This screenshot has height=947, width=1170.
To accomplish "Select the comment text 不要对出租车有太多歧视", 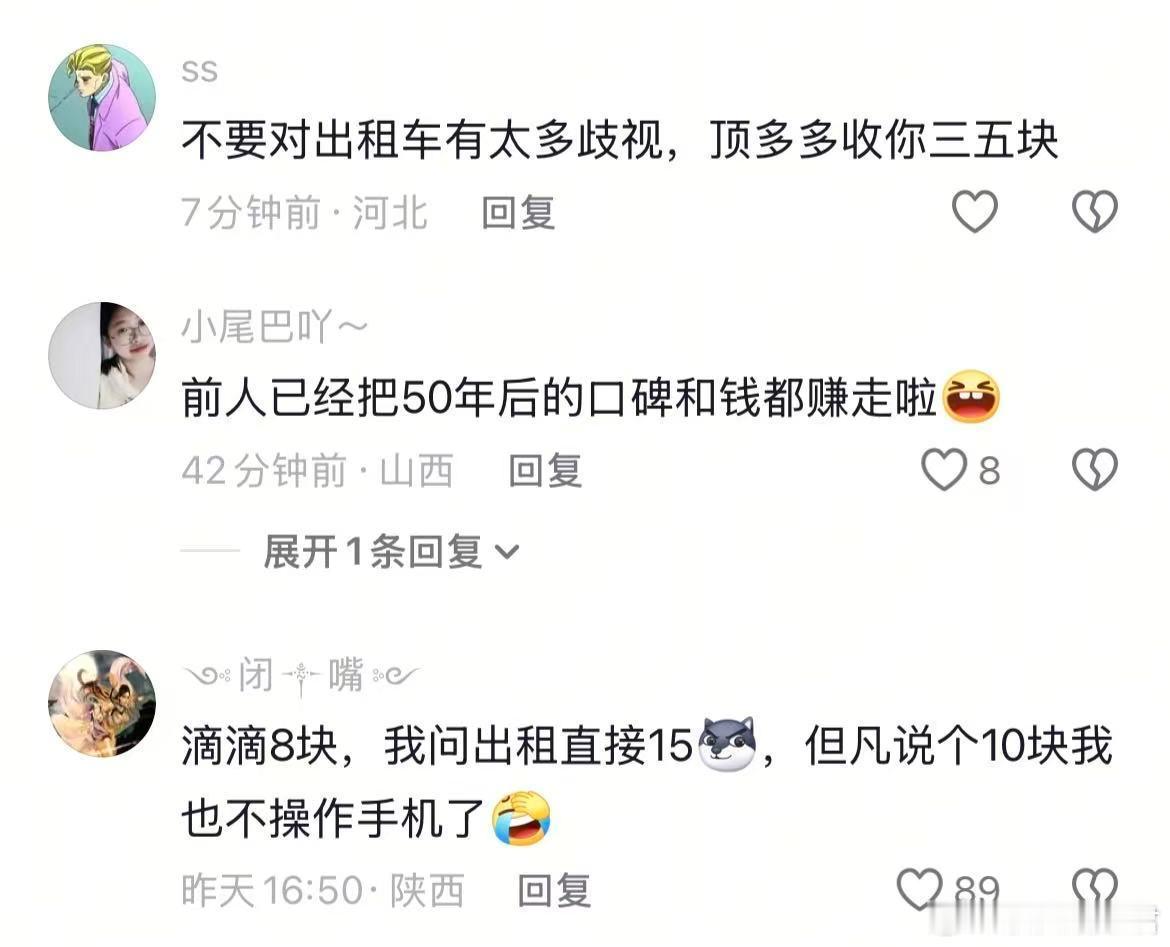I will tap(422, 140).
